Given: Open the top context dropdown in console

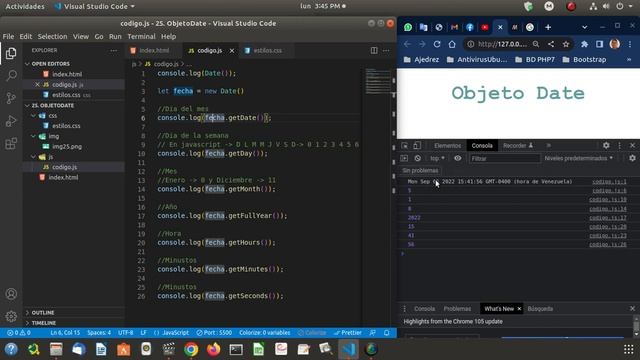Looking at the screenshot, I should pyautogui.click(x=437, y=158).
